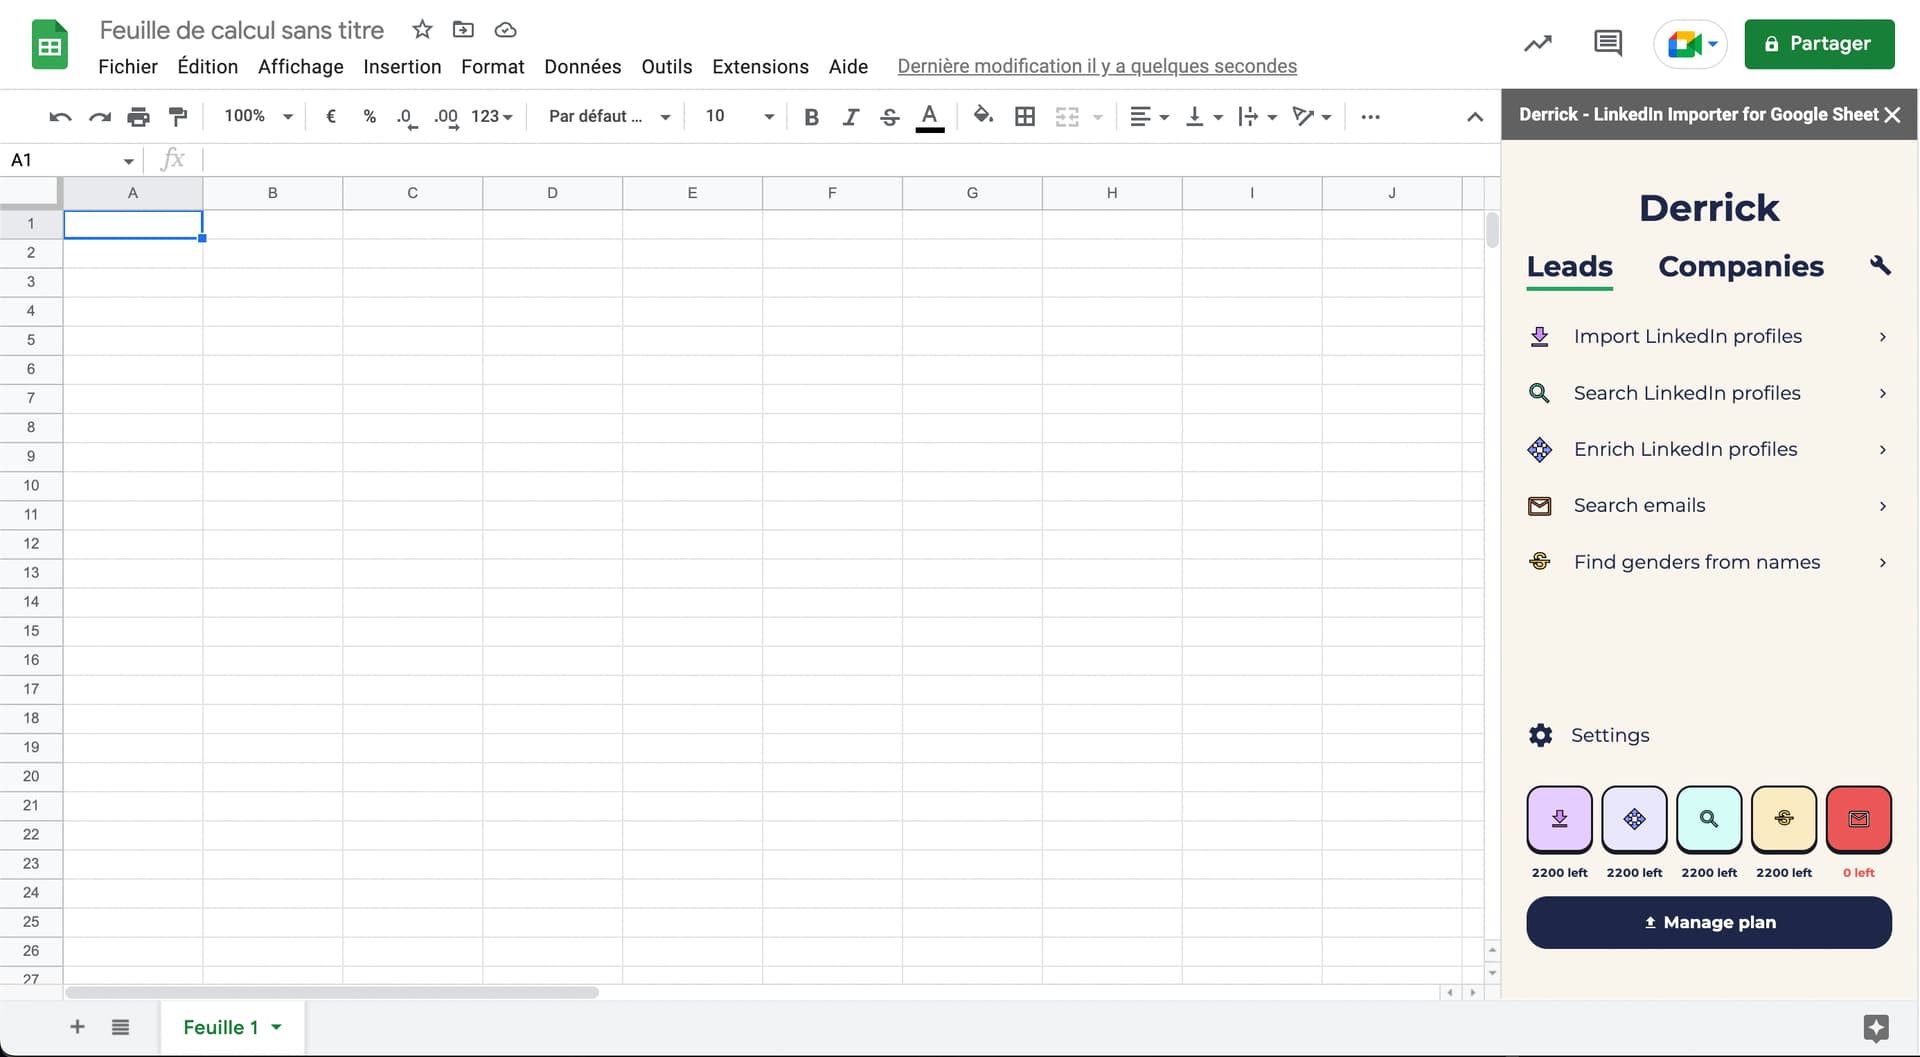The image size is (1920, 1057).
Task: Move the document with folder icon
Action: point(463,30)
